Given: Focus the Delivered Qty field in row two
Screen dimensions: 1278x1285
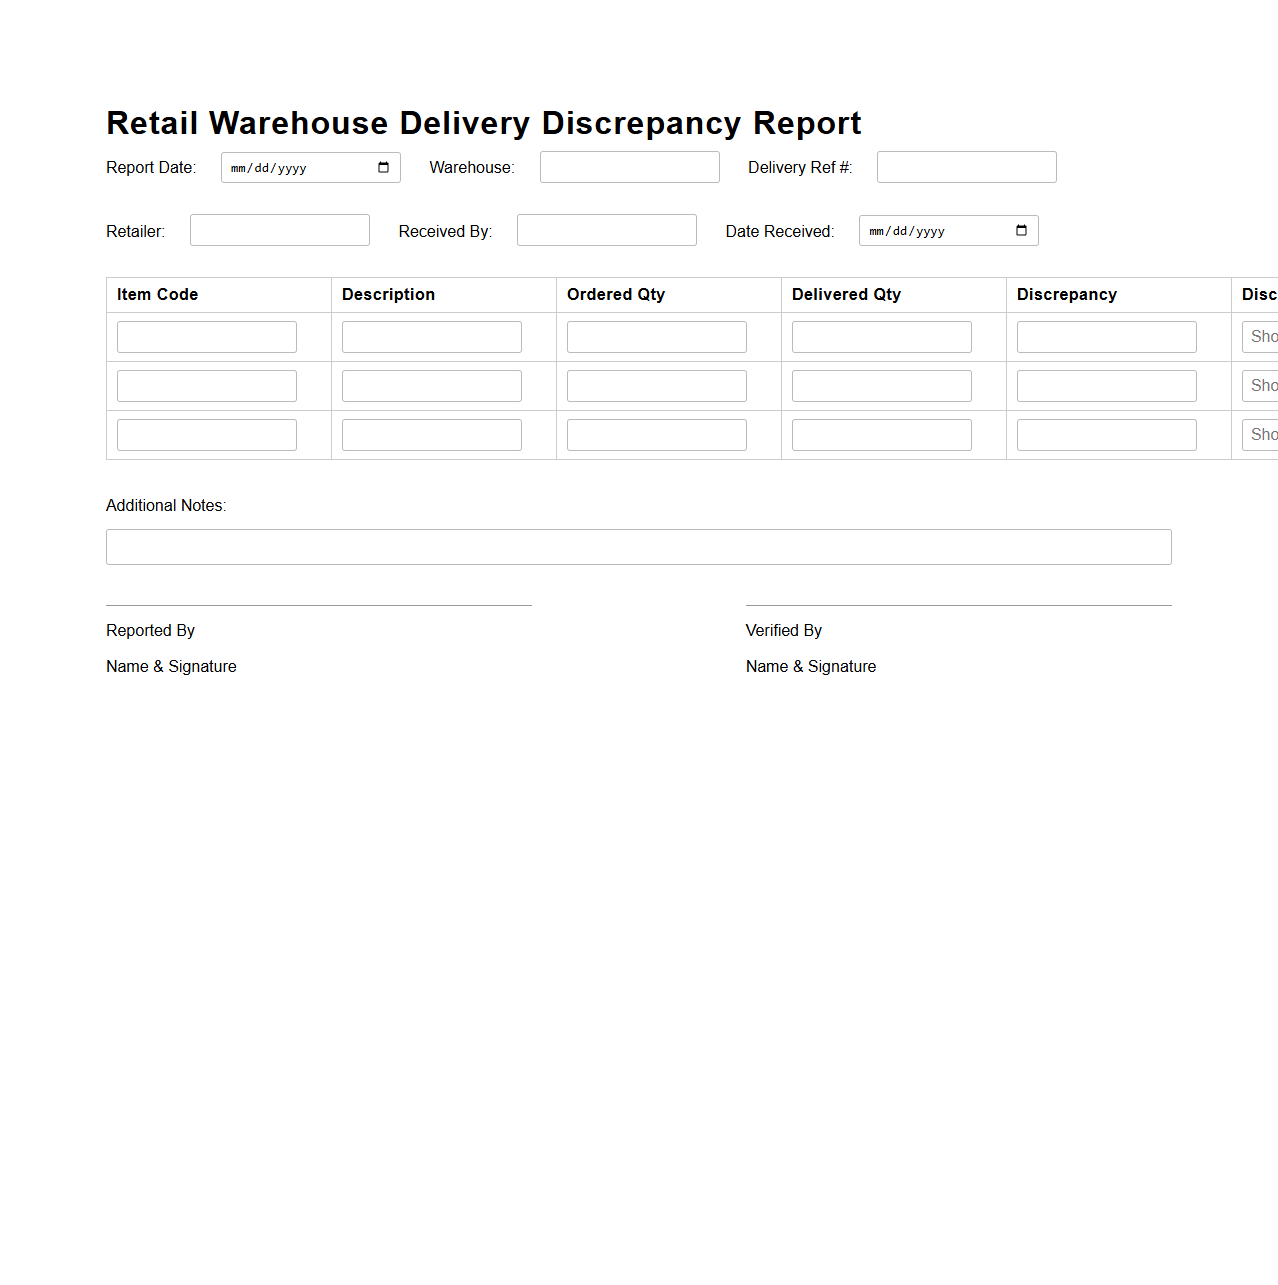Looking at the screenshot, I should [881, 385].
